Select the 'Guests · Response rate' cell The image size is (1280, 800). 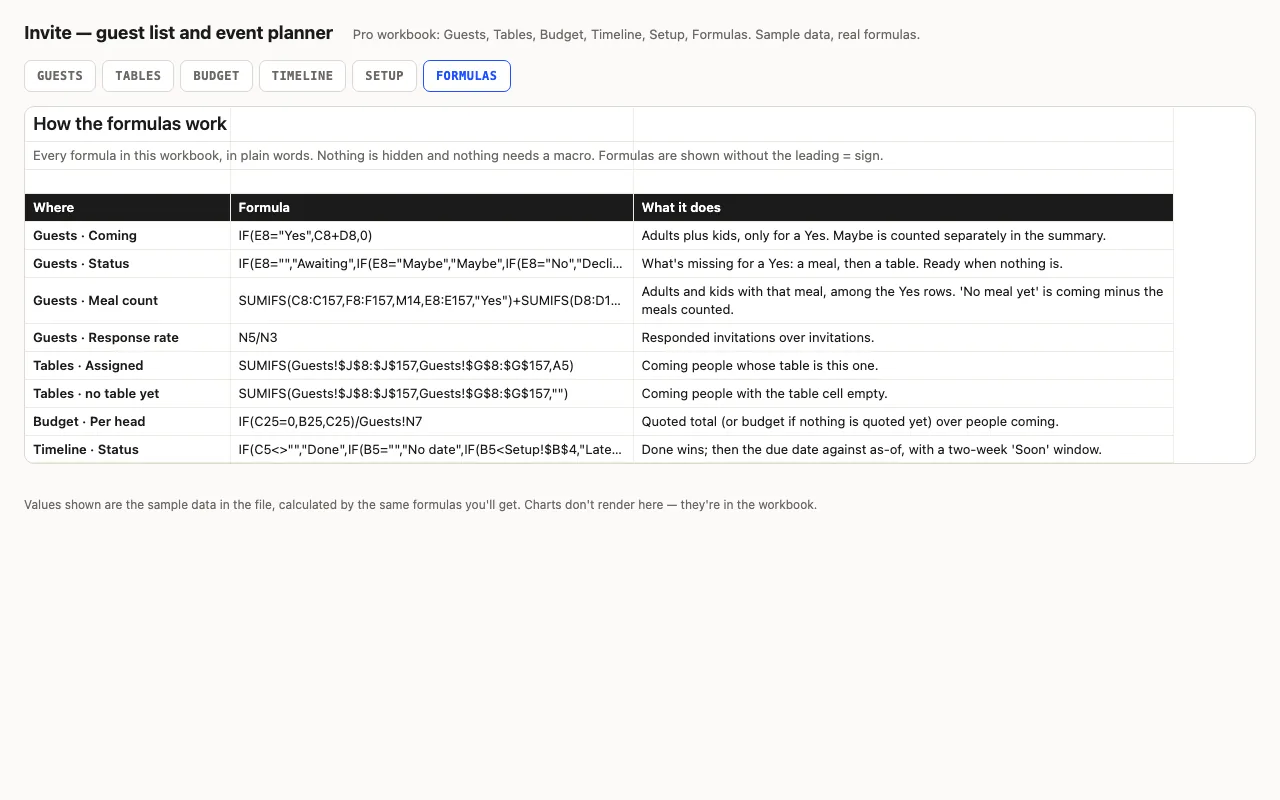(128, 338)
